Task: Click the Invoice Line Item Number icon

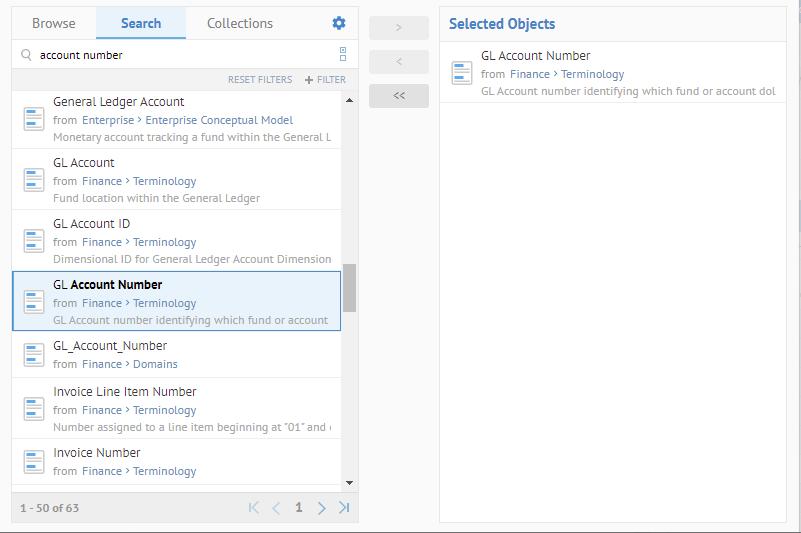Action: pyautogui.click(x=34, y=409)
